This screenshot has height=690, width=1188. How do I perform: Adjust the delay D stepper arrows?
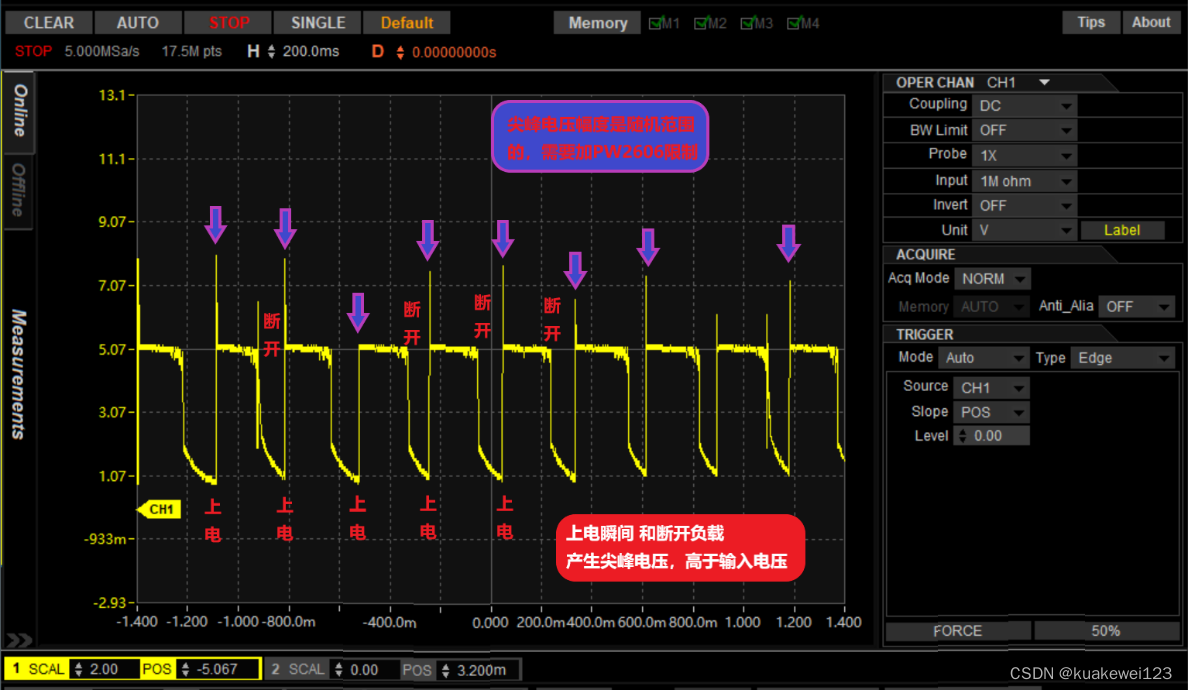click(x=400, y=52)
